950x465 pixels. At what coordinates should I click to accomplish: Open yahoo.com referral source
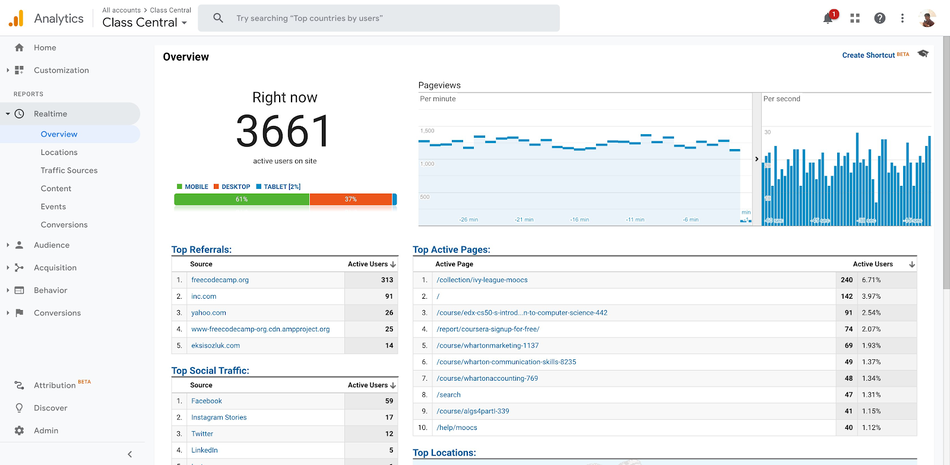pyautogui.click(x=208, y=313)
